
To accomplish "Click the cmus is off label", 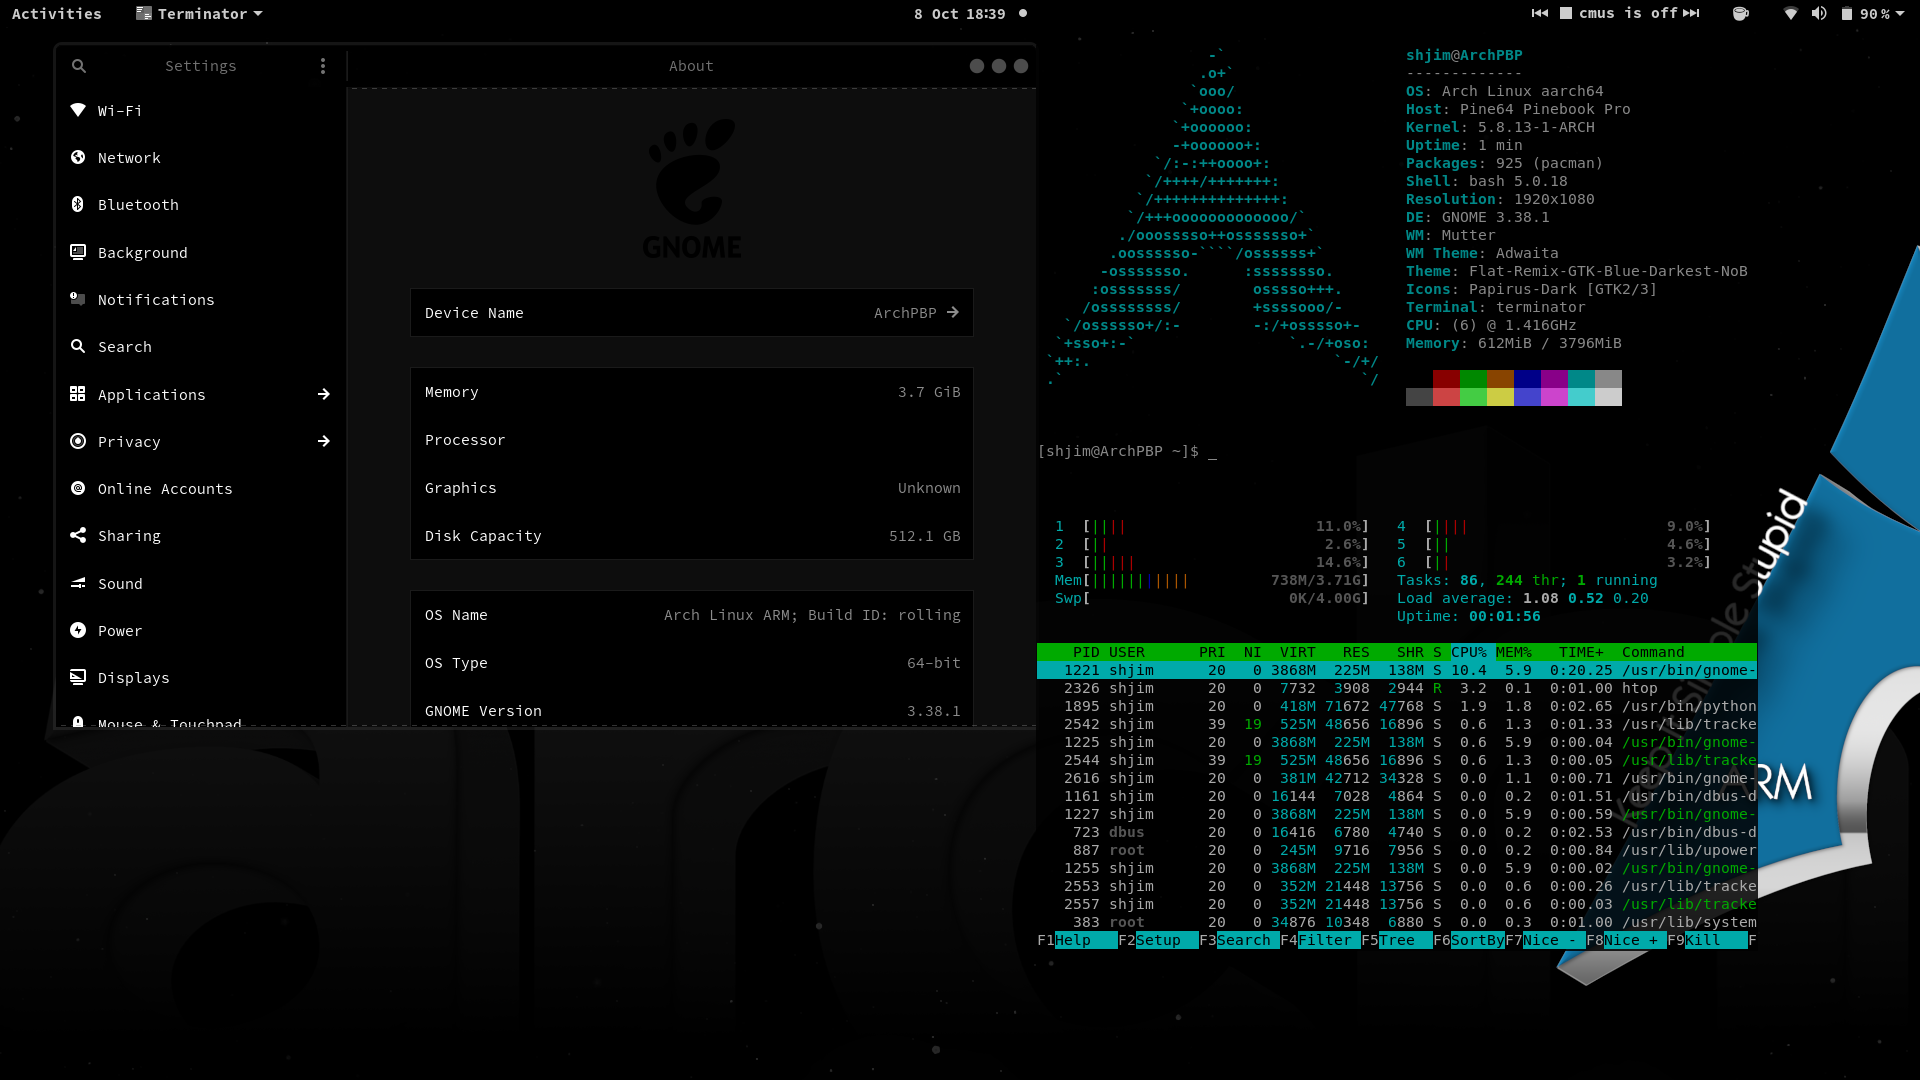I will (x=1627, y=14).
